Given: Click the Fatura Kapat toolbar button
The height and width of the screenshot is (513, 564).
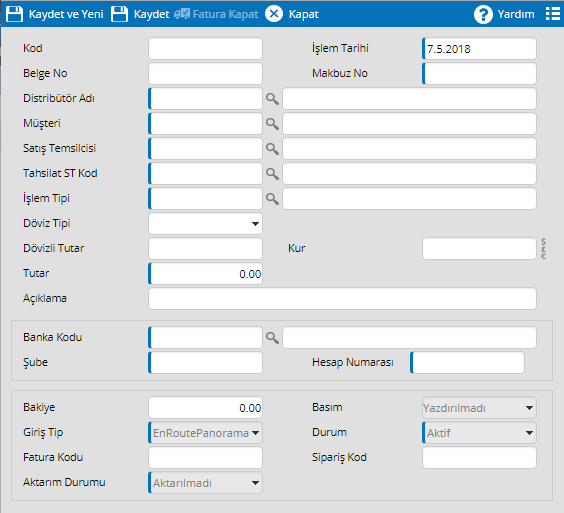Looking at the screenshot, I should tap(216, 14).
